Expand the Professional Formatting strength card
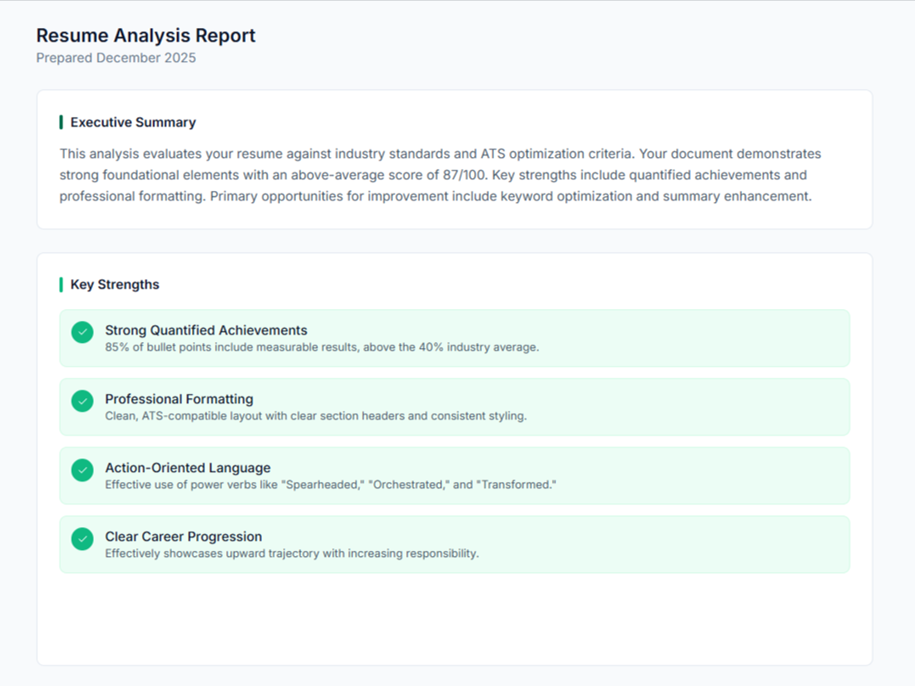 pos(453,407)
